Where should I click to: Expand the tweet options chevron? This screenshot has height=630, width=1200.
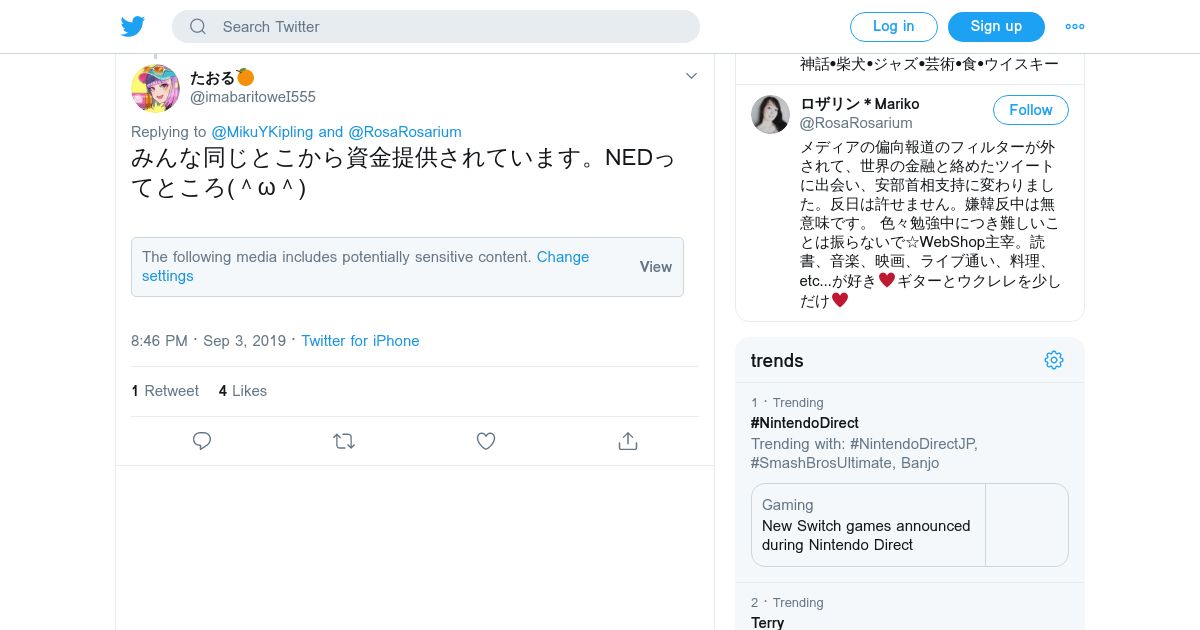click(691, 76)
